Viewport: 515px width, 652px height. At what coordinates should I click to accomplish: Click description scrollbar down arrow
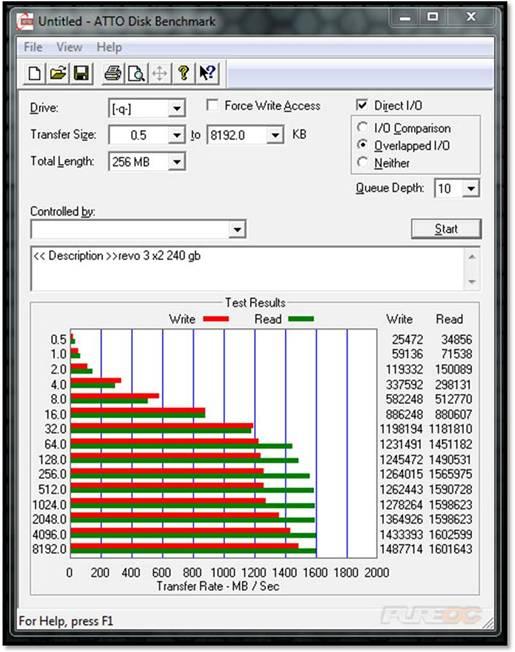coord(472,282)
